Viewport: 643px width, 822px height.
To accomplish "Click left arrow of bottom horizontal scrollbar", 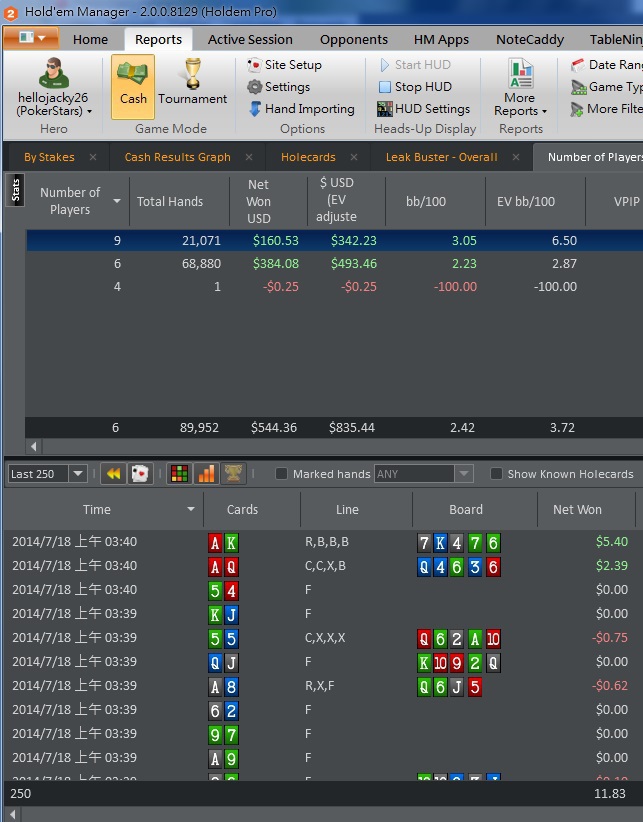I will click(13, 815).
